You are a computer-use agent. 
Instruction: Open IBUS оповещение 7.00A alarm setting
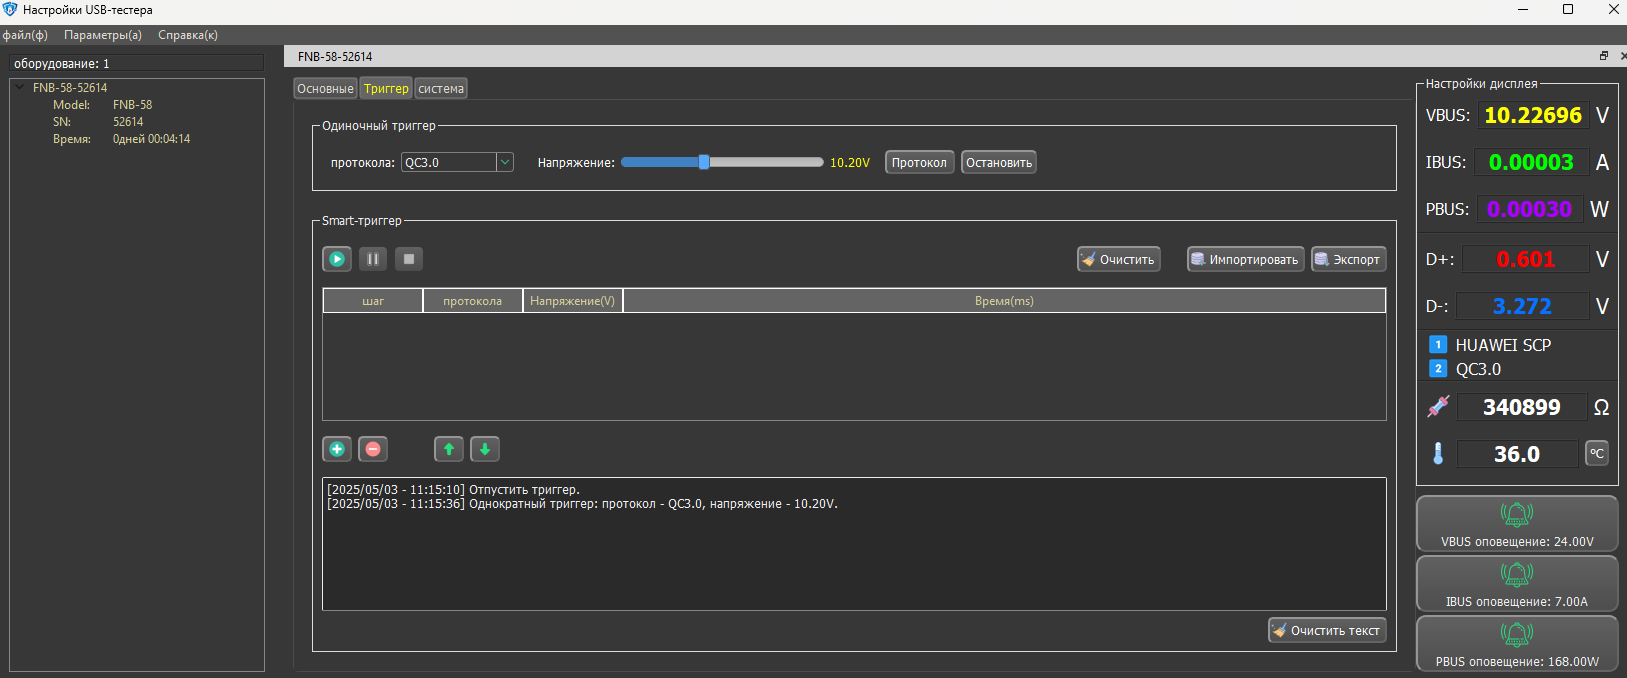point(1517,584)
